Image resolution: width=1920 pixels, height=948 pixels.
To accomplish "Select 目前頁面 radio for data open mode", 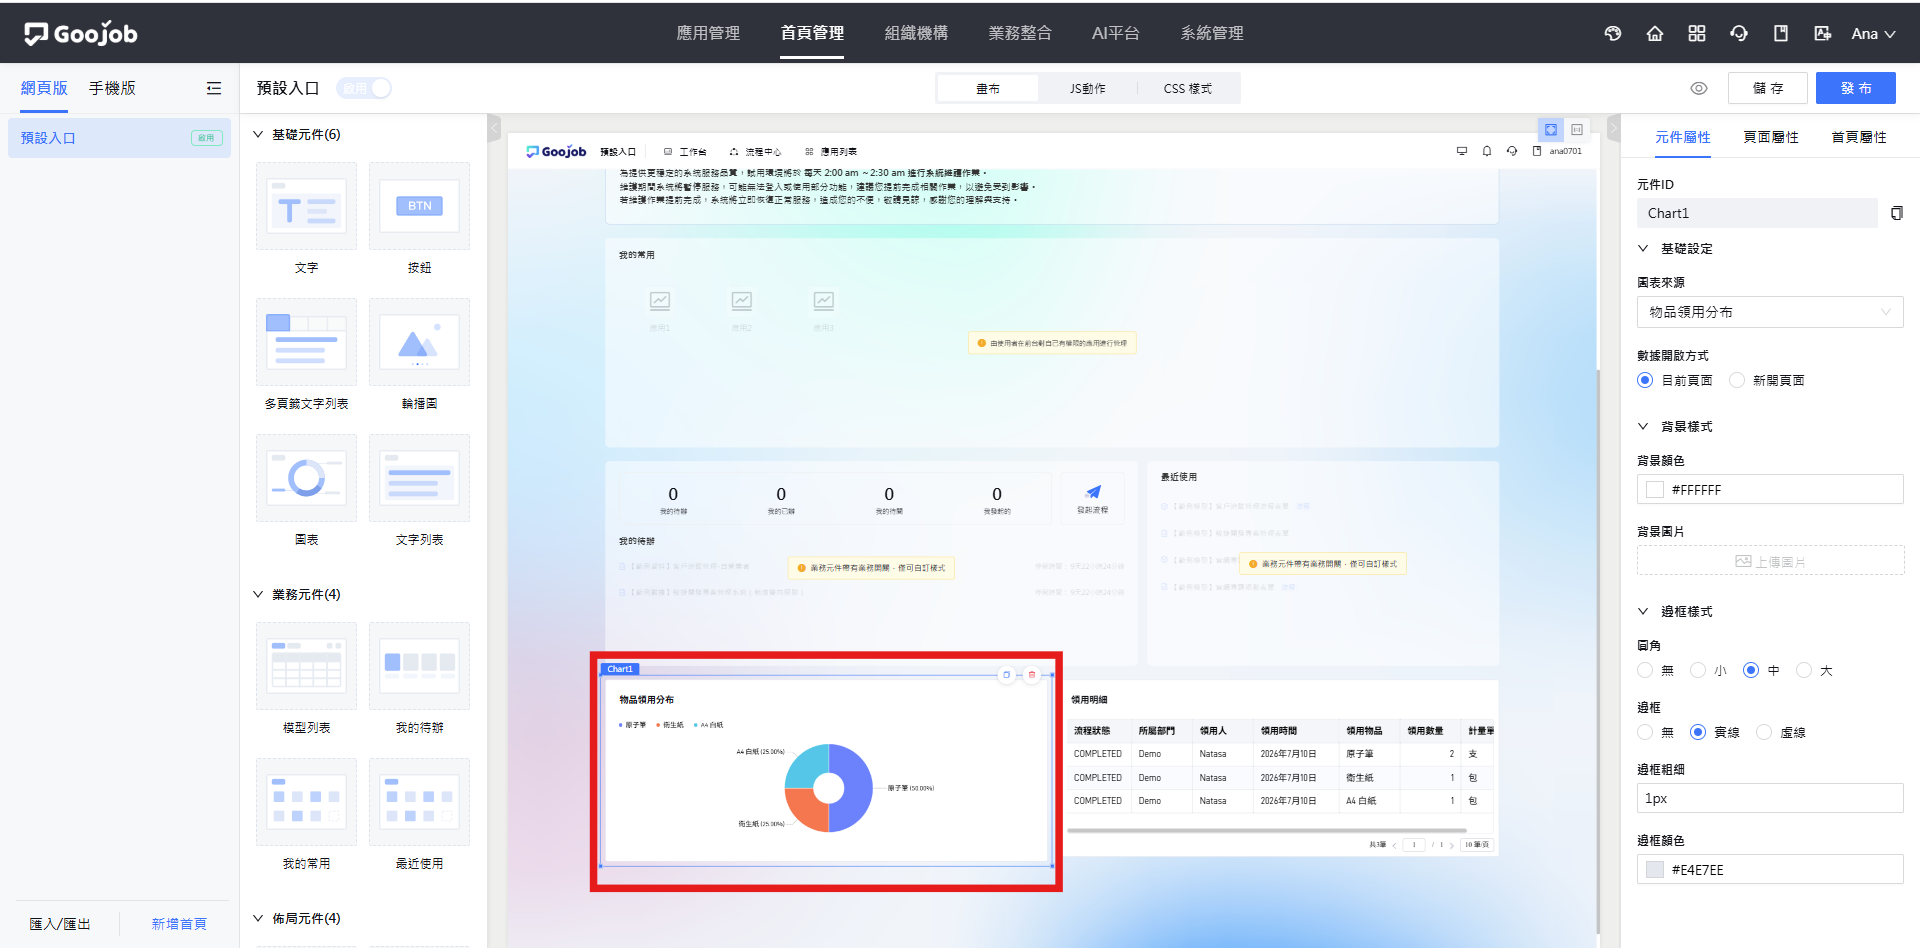I will [1645, 380].
